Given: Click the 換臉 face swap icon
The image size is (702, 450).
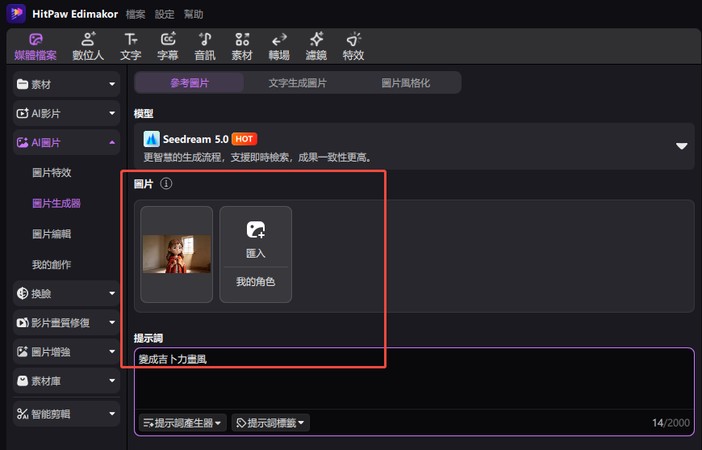Looking at the screenshot, I should click(x=22, y=293).
